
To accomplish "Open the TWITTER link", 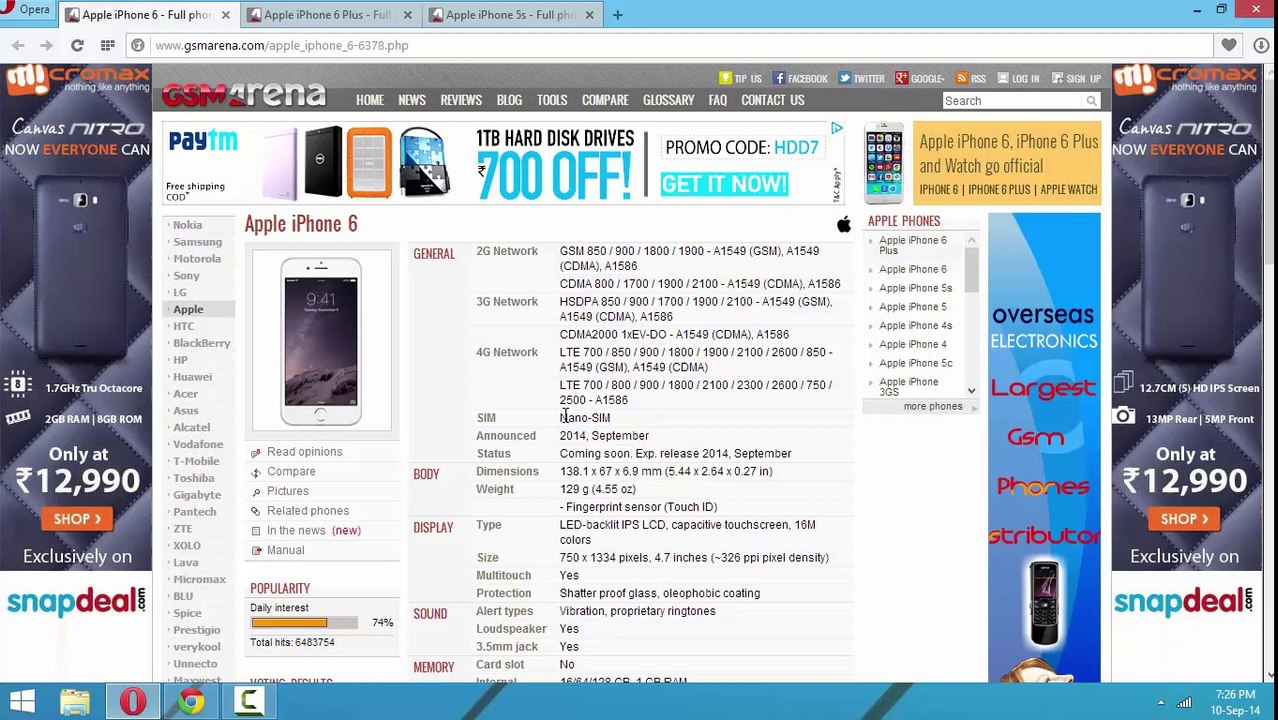I will [861, 78].
